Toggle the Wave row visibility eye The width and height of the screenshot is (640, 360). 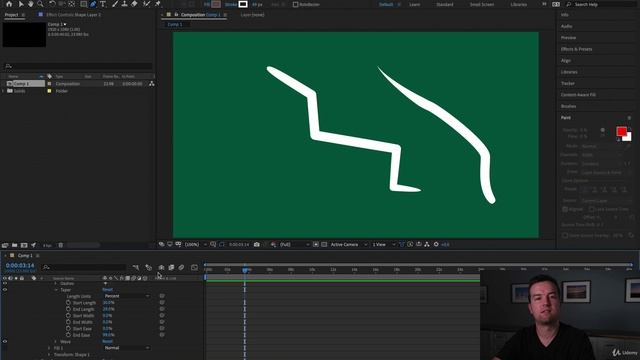point(5,341)
